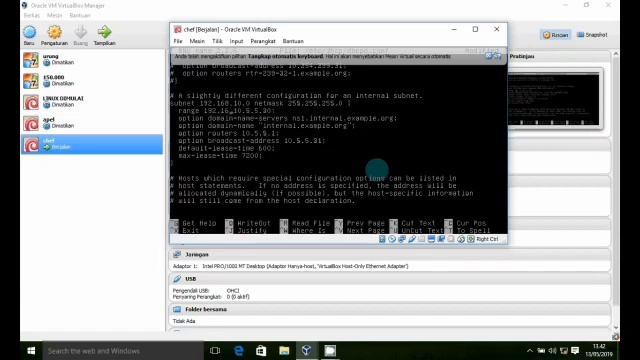Select the urung virtual machine

click(92, 60)
